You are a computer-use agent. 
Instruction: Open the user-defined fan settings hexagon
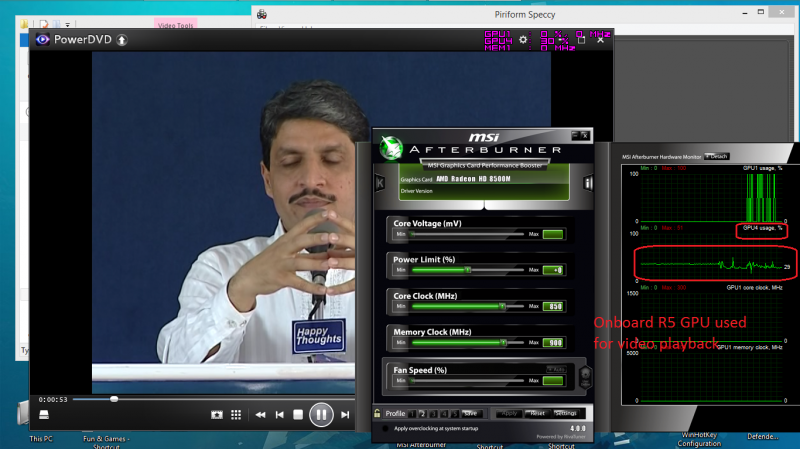(x=585, y=378)
